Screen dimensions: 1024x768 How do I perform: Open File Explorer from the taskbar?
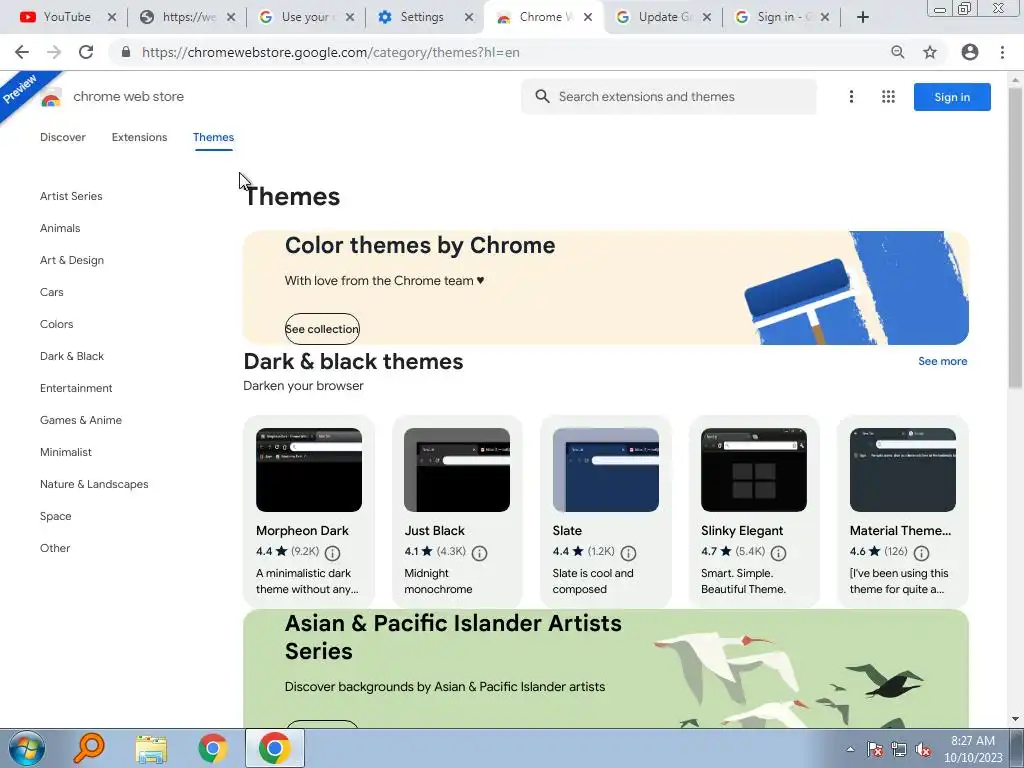pos(151,748)
